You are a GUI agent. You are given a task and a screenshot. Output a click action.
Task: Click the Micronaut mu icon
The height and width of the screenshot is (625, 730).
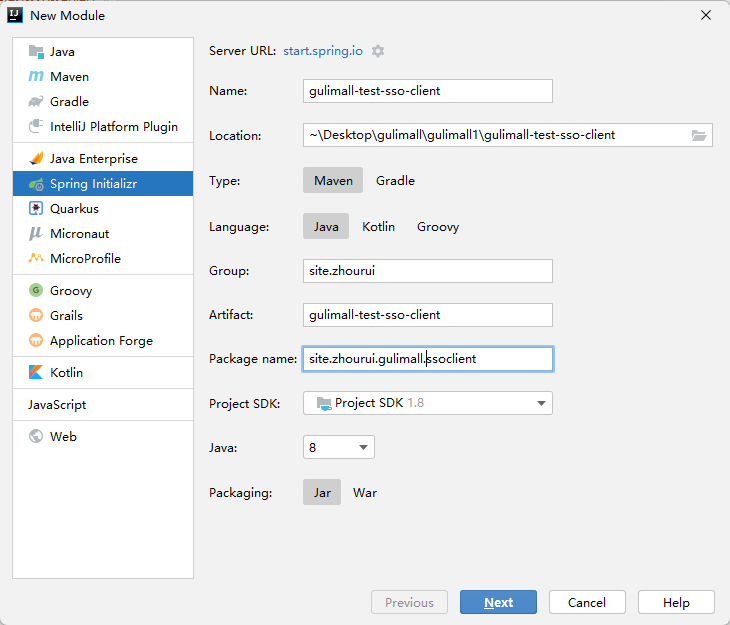pyautogui.click(x=36, y=233)
